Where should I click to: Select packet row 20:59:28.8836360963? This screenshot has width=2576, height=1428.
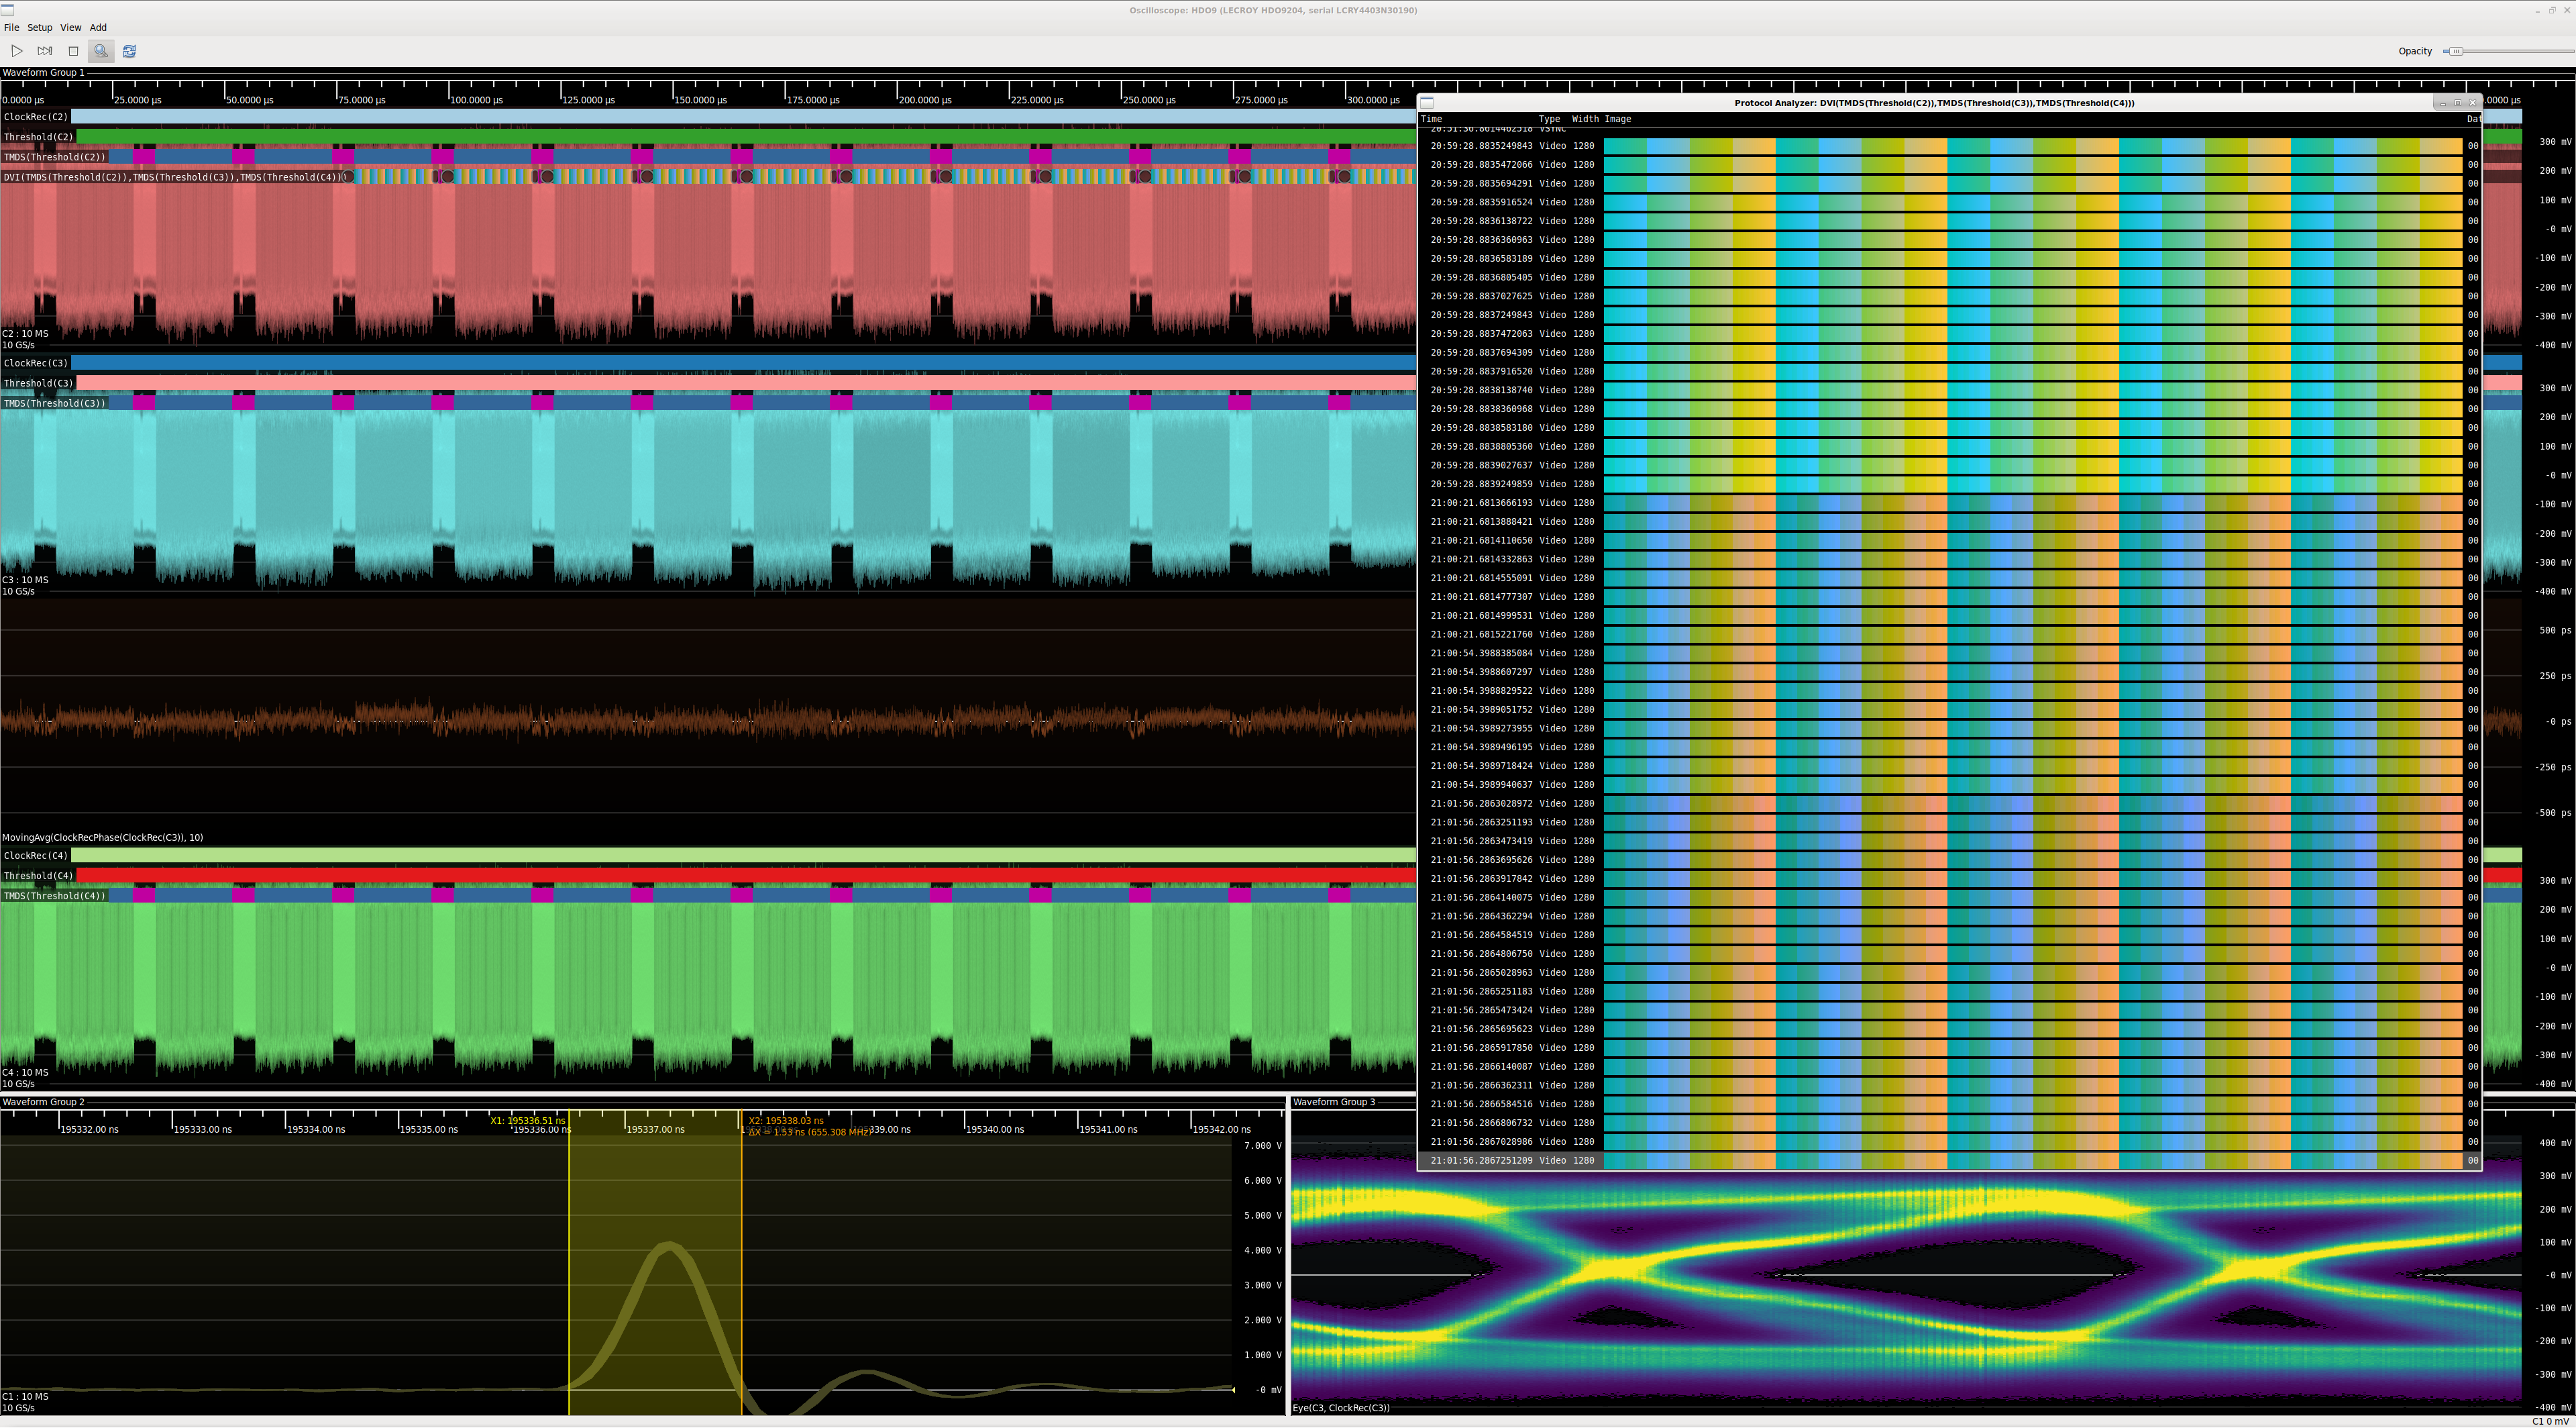[x=1950, y=240]
